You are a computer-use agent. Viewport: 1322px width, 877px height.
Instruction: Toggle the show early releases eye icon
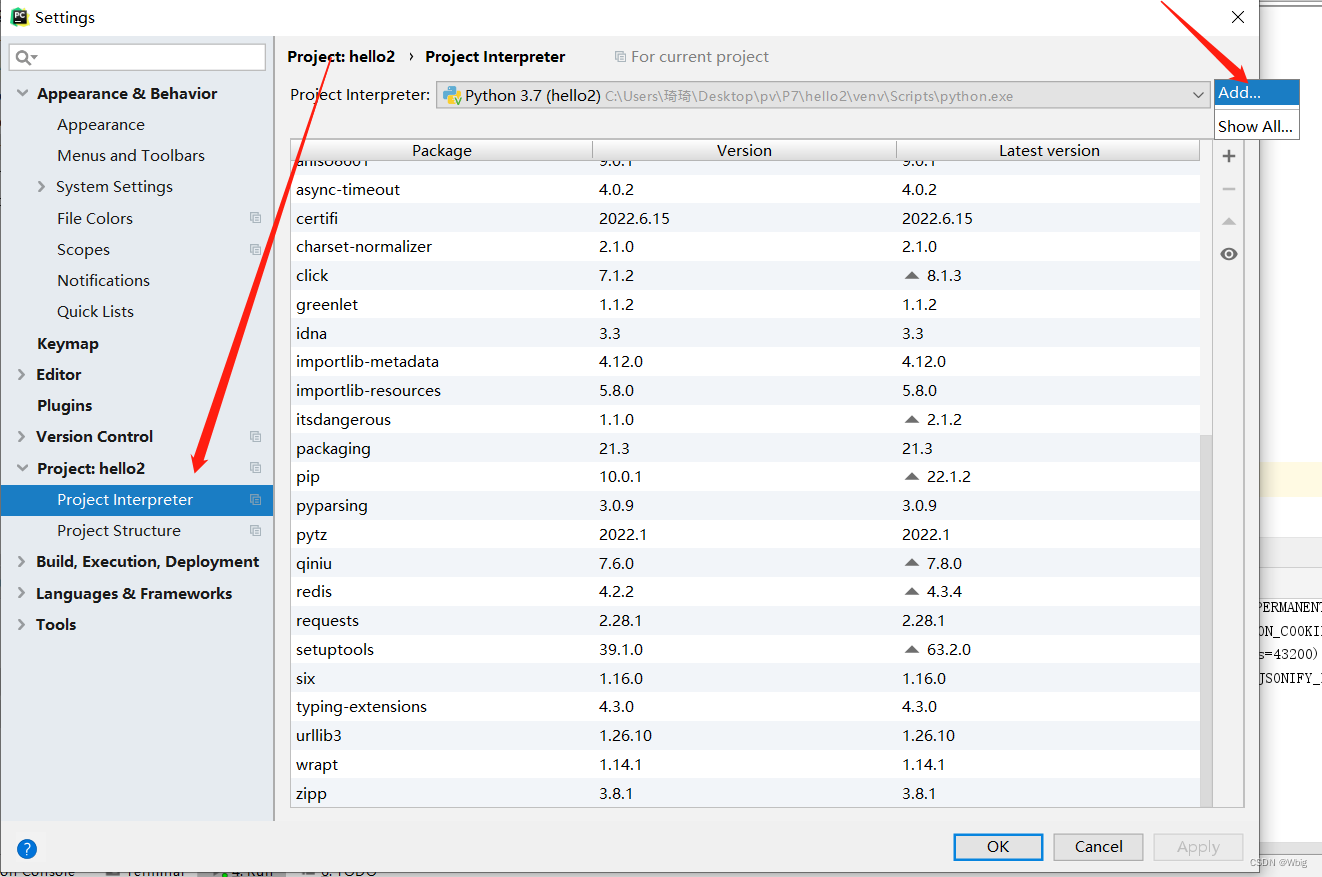(1229, 254)
